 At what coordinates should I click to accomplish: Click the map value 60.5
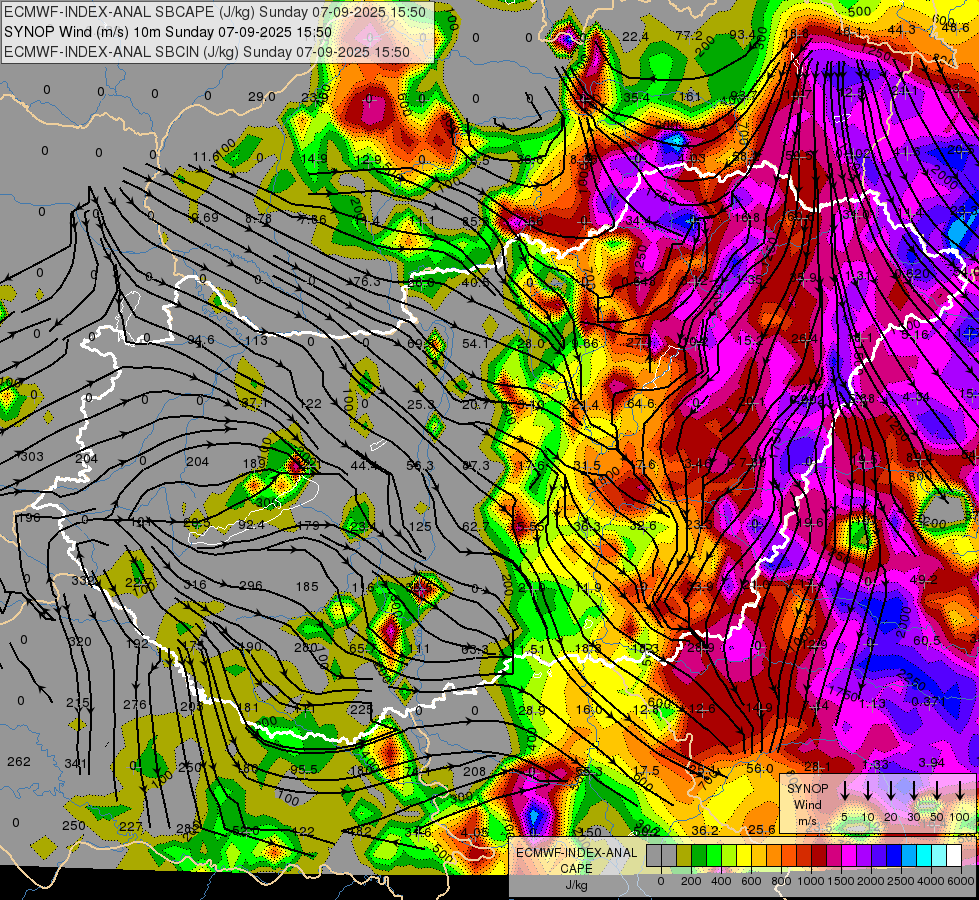[x=927, y=641]
